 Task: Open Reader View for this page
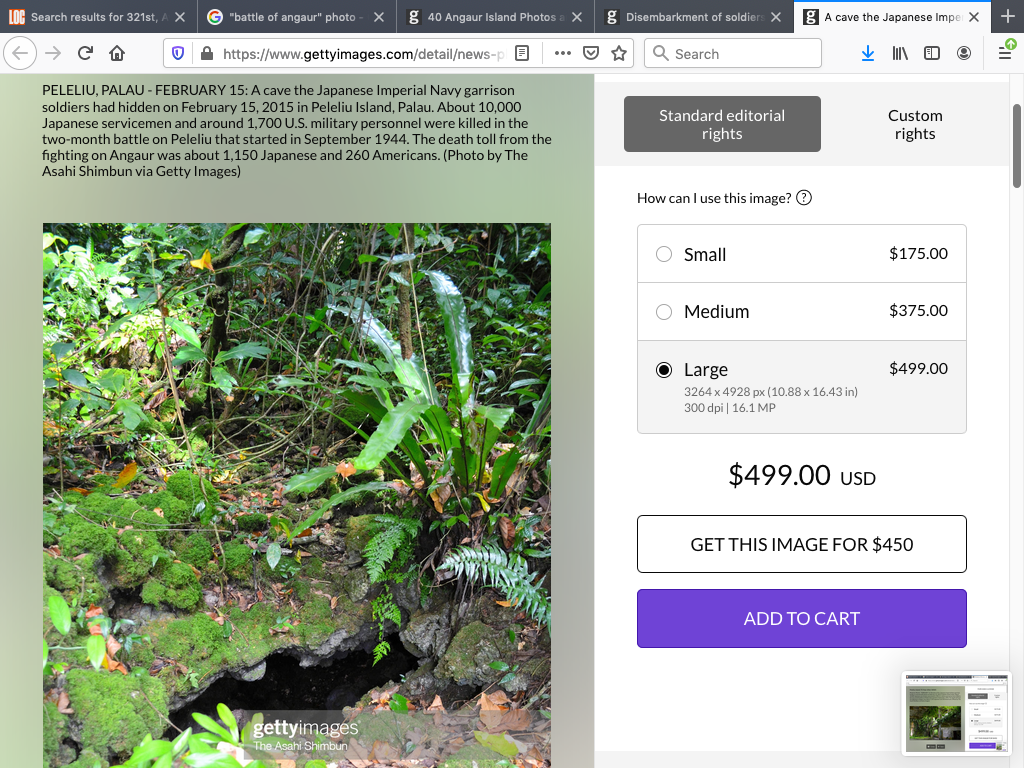(x=523, y=53)
